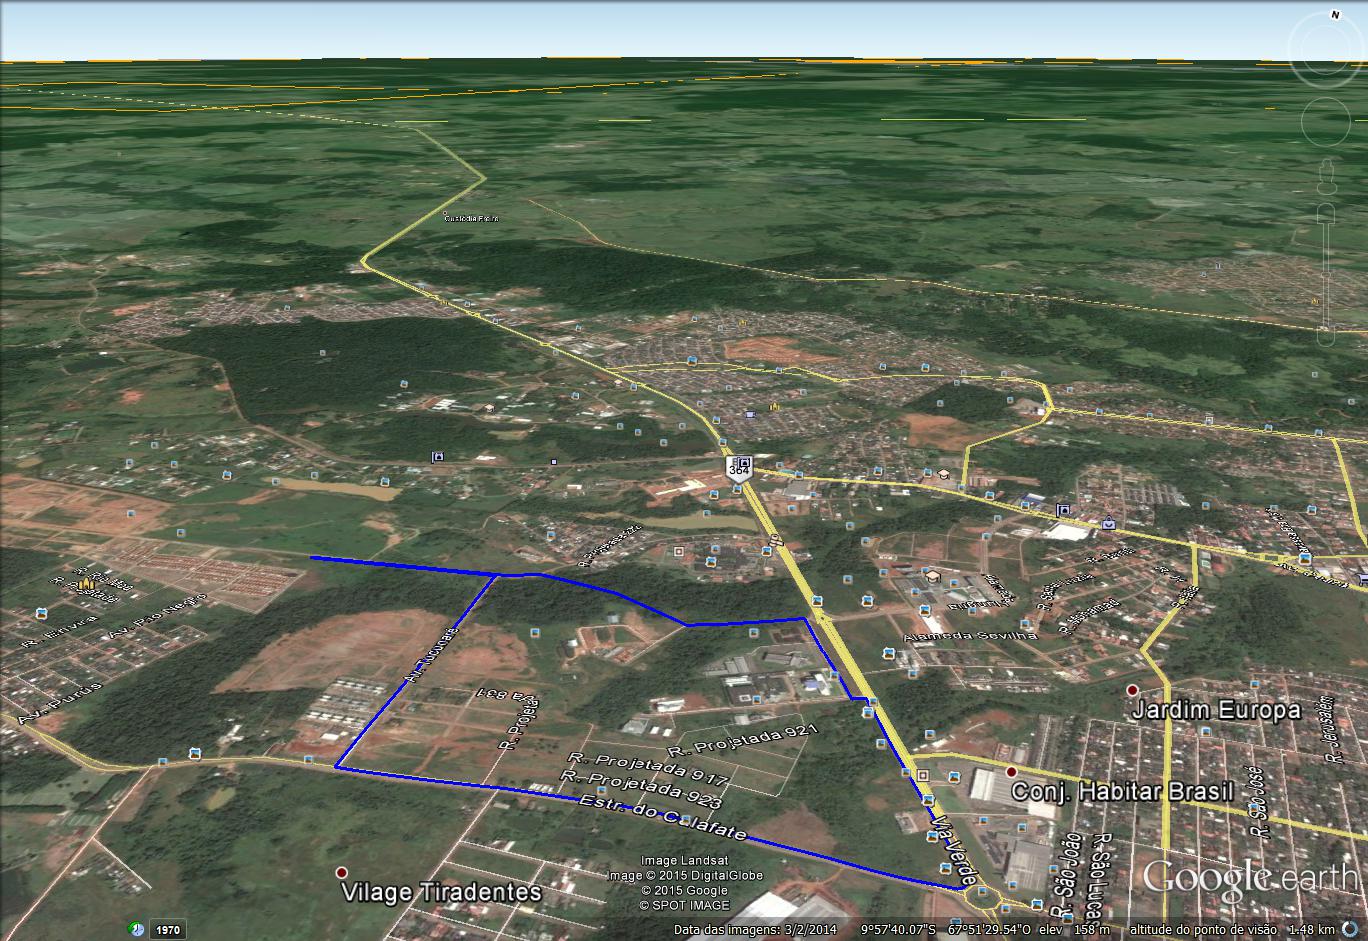Click the 1970 historical imagery year button
The width and height of the screenshot is (1368, 941).
tap(166, 930)
